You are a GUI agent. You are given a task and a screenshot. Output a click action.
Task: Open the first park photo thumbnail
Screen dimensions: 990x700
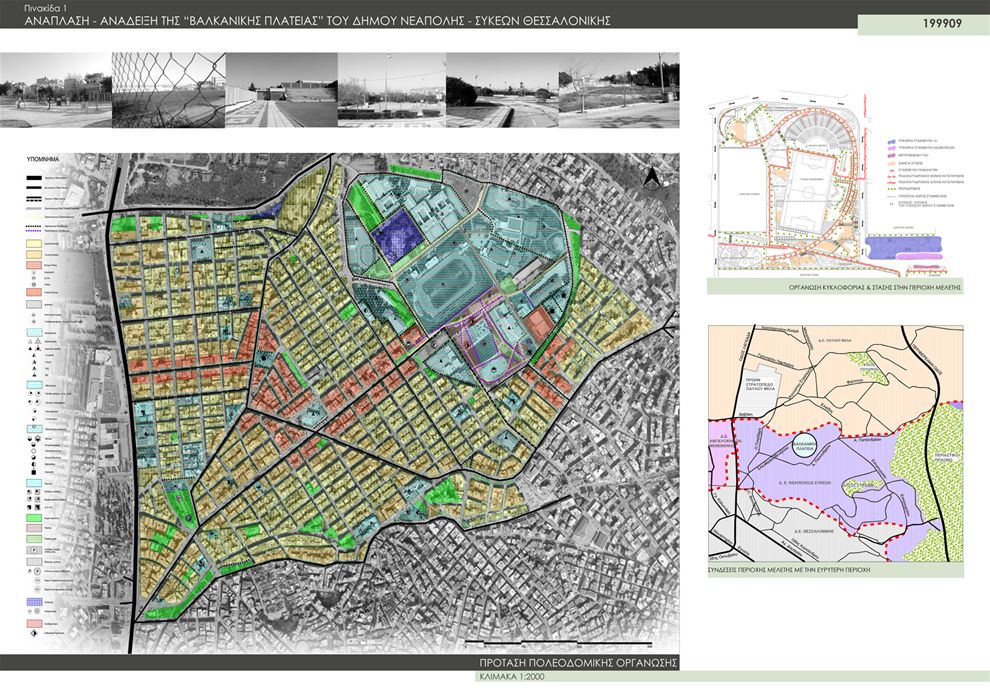pyautogui.click(x=56, y=90)
